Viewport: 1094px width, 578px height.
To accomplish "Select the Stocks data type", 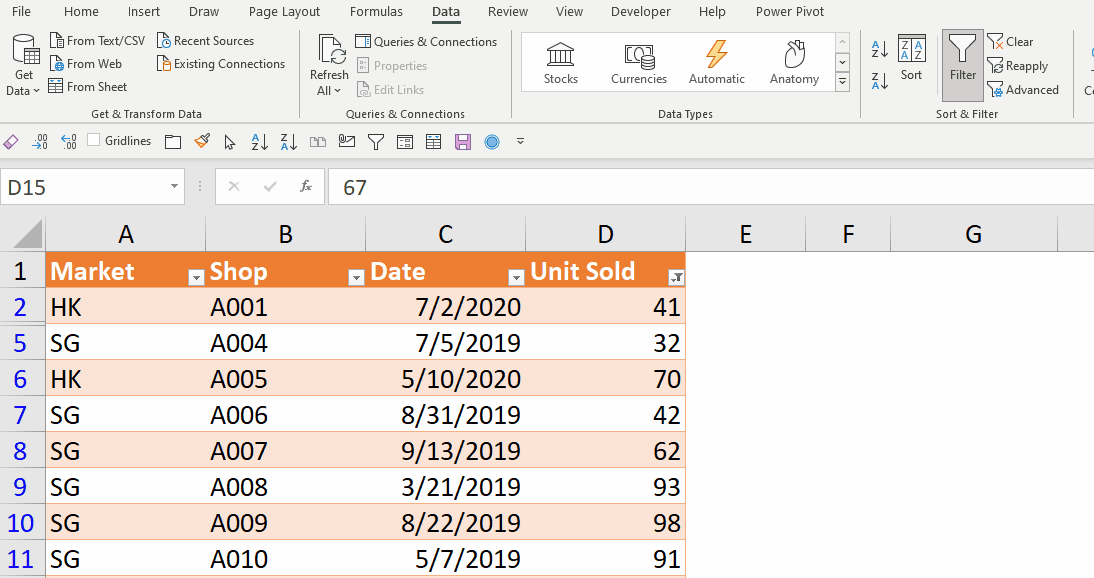I will point(560,62).
